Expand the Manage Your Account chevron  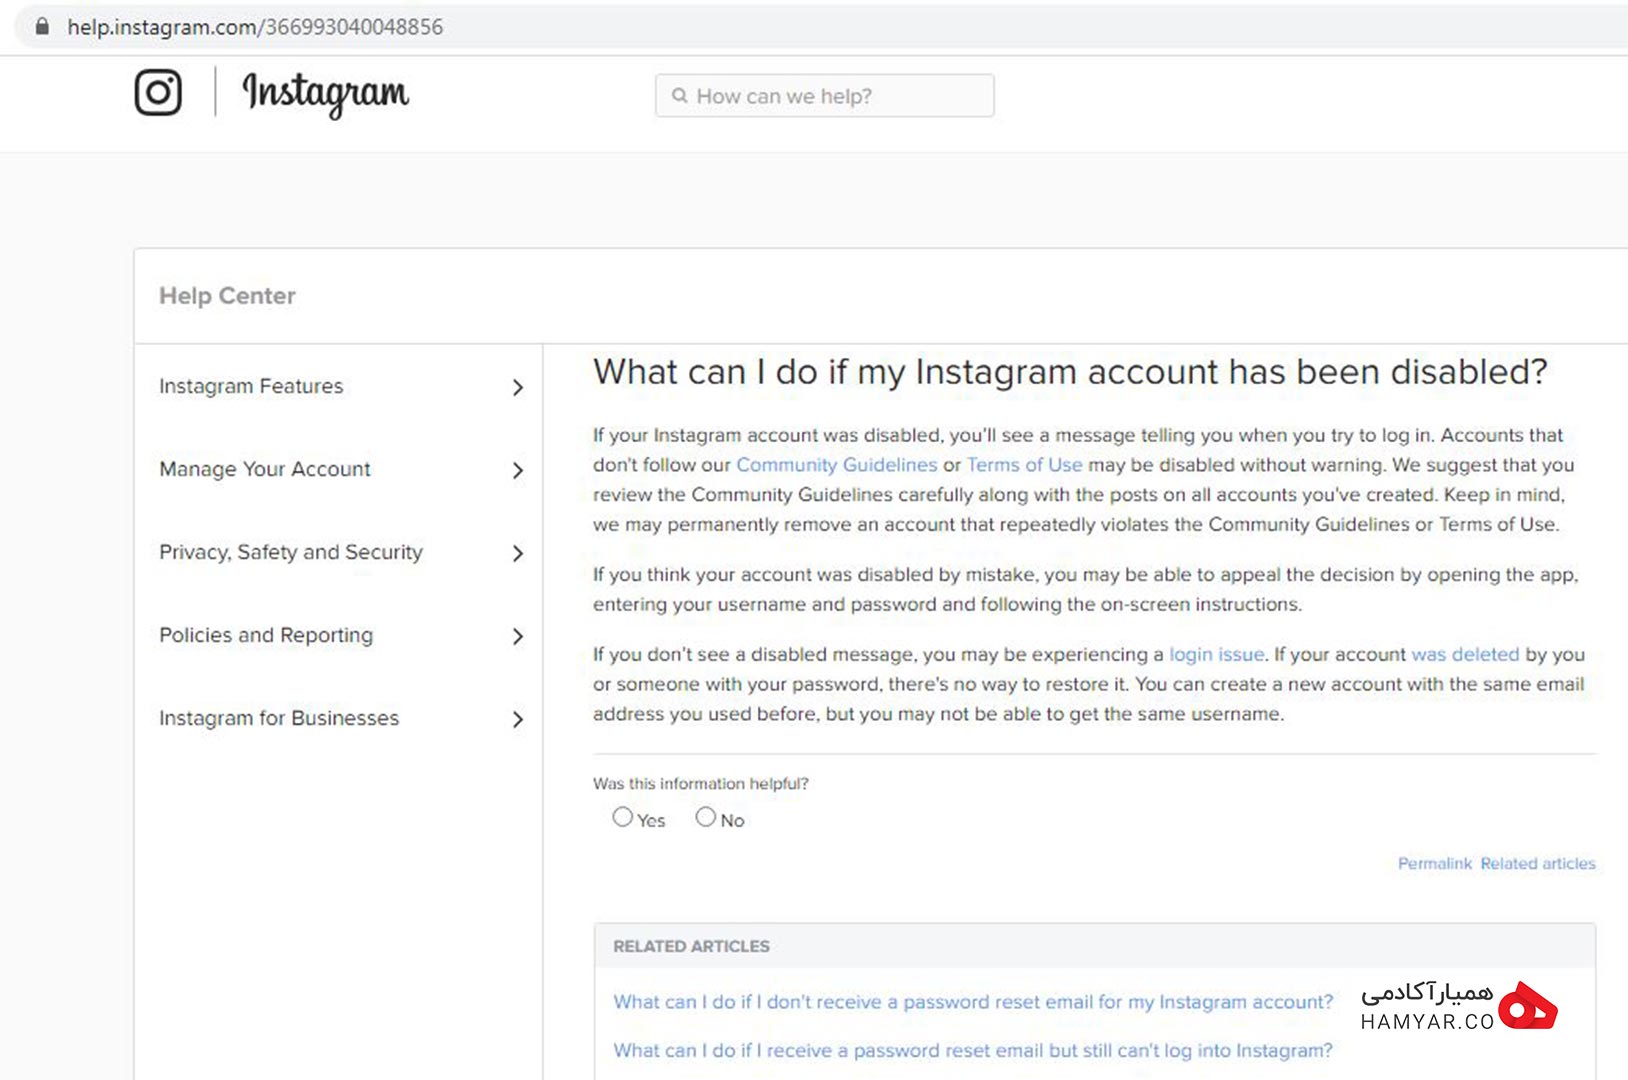click(x=517, y=470)
